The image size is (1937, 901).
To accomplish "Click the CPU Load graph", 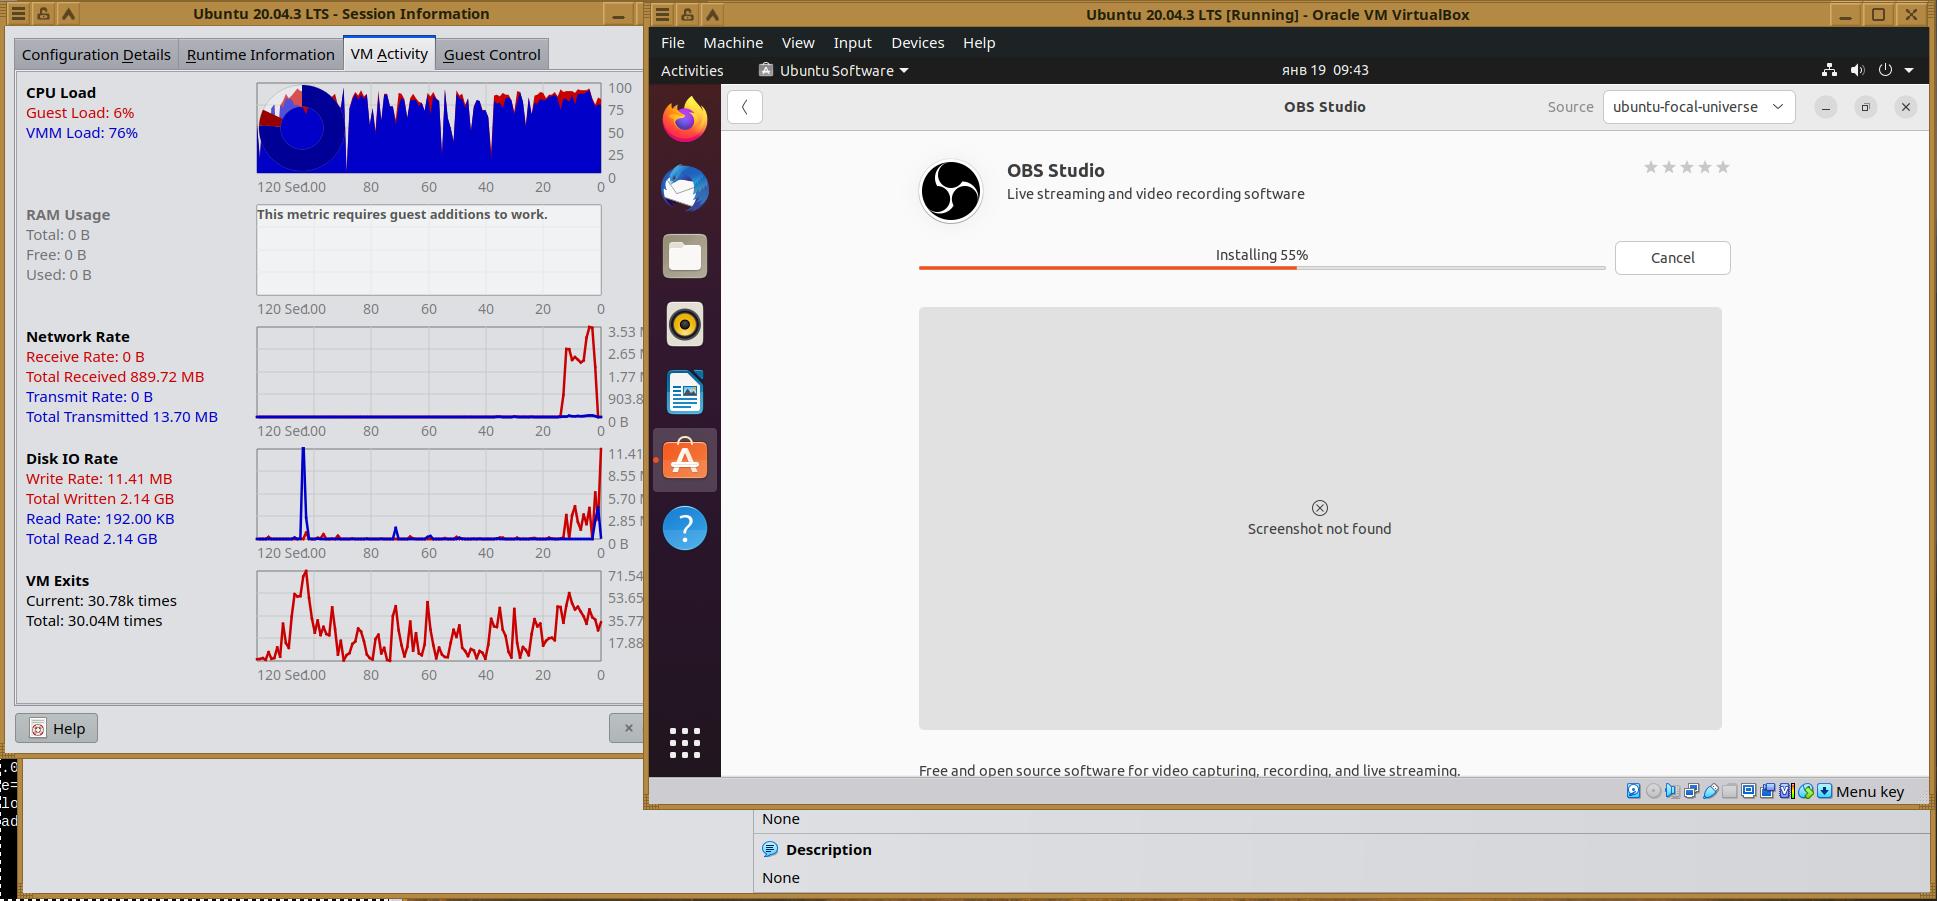I will point(429,128).
